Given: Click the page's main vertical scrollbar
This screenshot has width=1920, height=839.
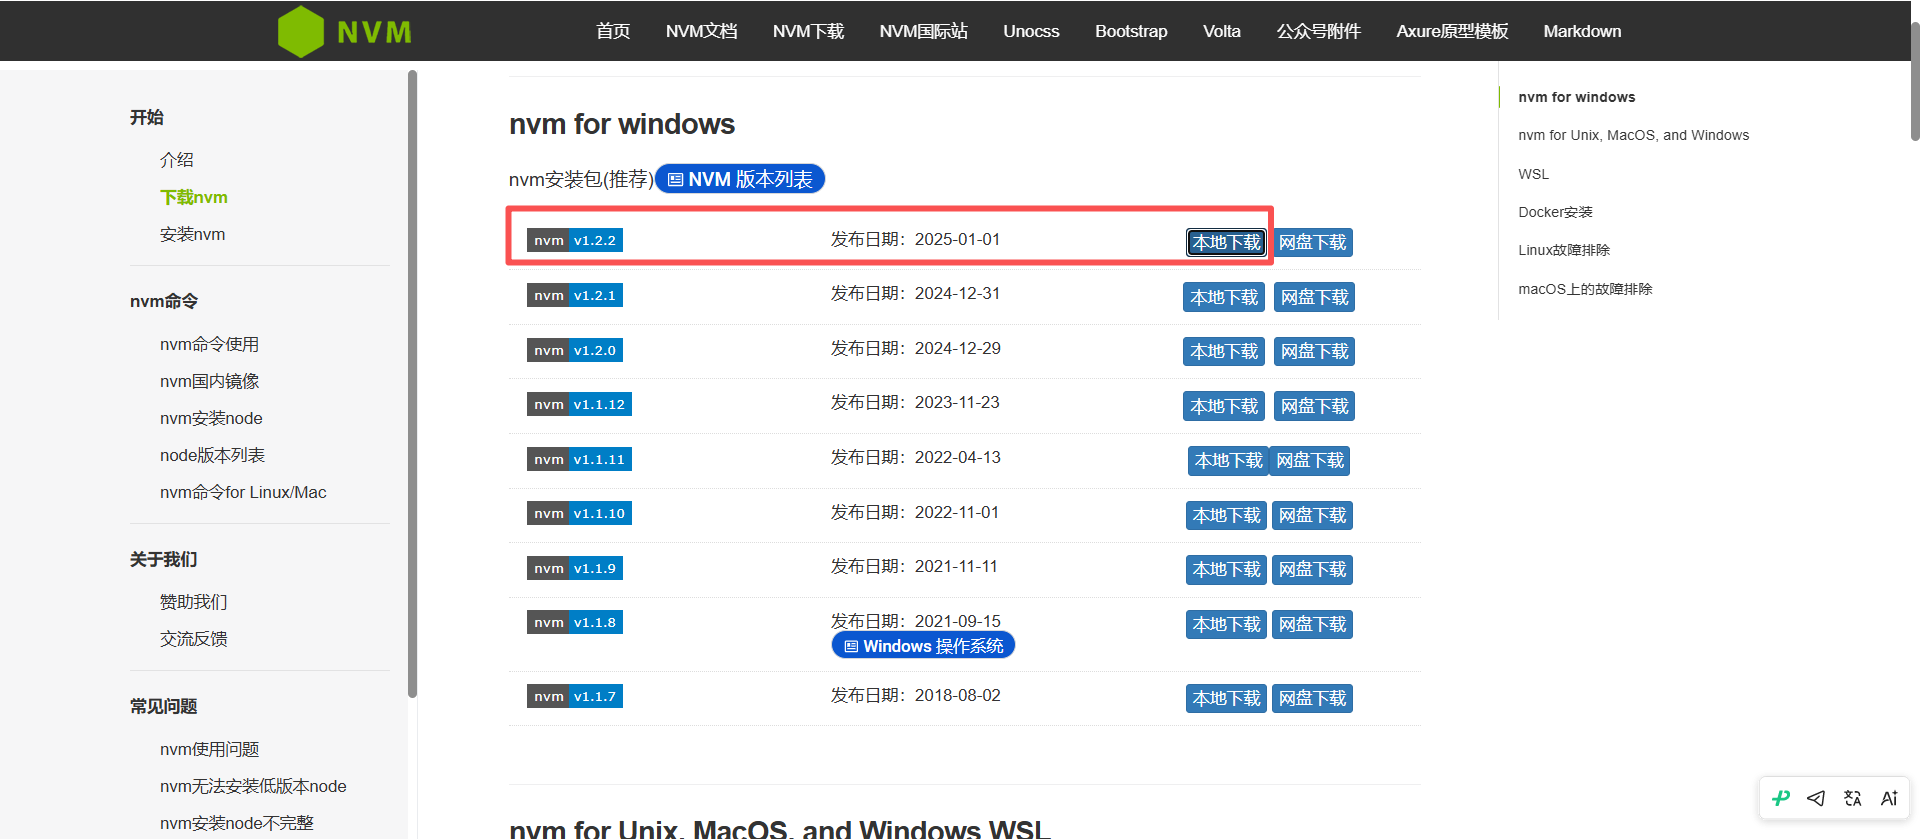Looking at the screenshot, I should click(1914, 80).
